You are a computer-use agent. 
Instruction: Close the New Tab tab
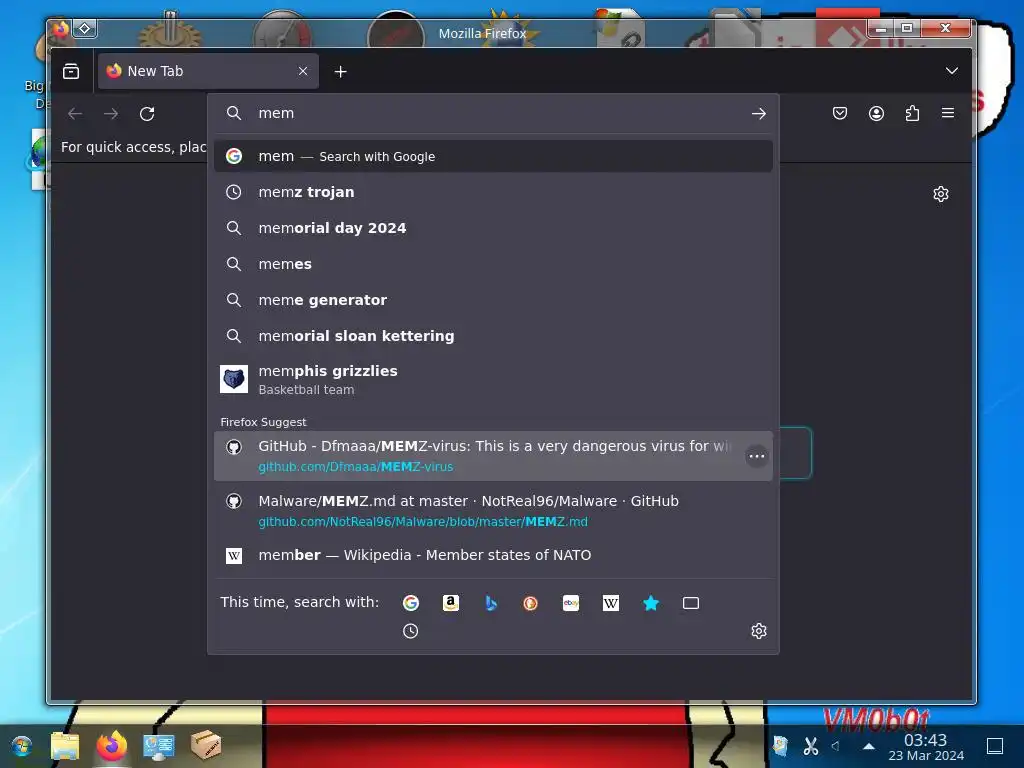(303, 71)
